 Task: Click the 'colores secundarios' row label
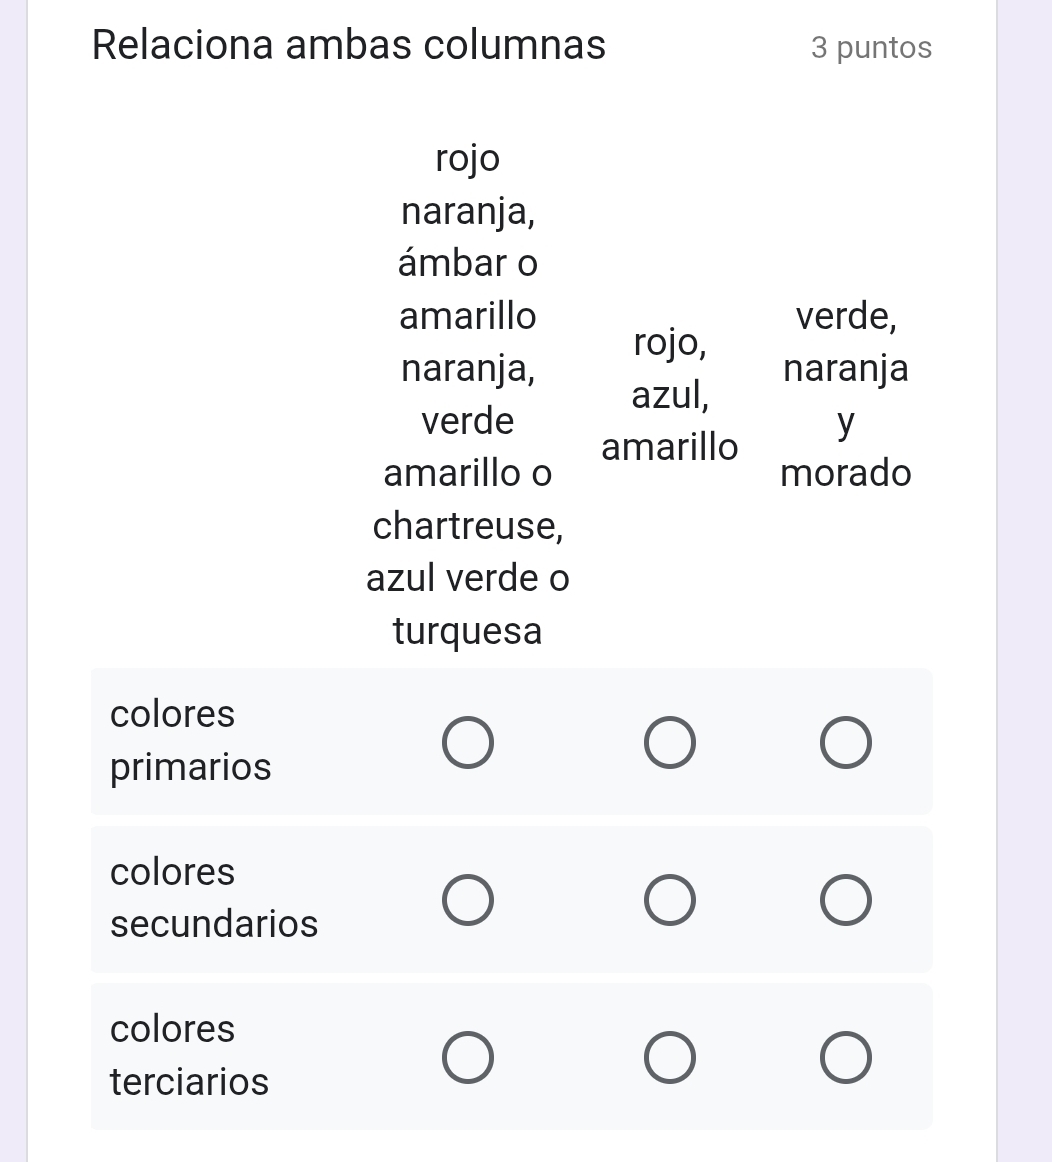(x=214, y=898)
